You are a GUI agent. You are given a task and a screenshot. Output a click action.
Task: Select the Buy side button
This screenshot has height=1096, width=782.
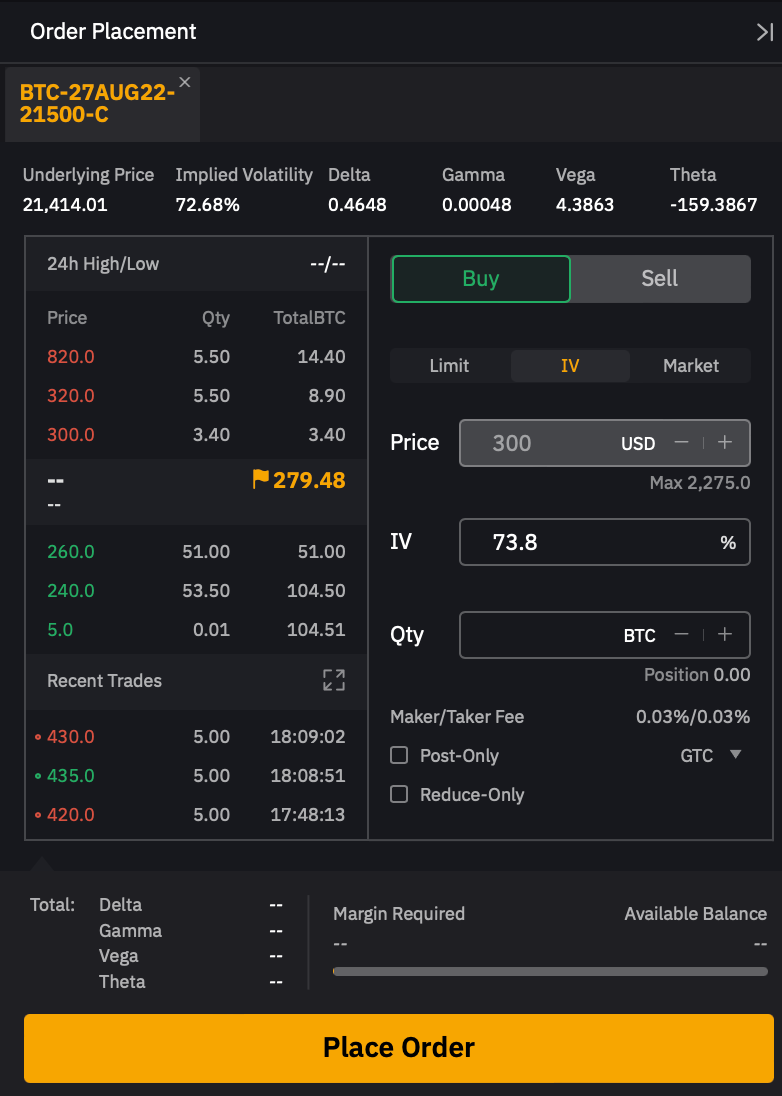(x=480, y=279)
